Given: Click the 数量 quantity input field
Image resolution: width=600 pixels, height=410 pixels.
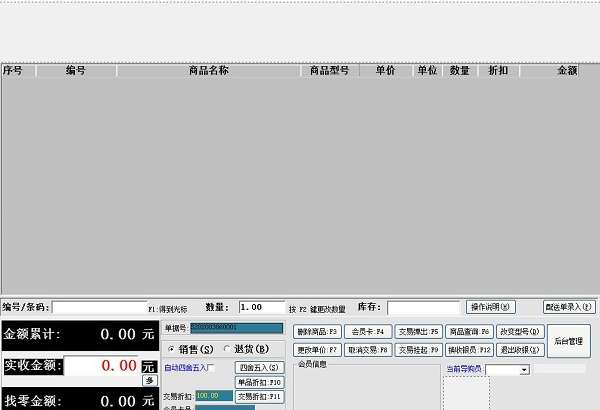Looking at the screenshot, I should coord(262,307).
